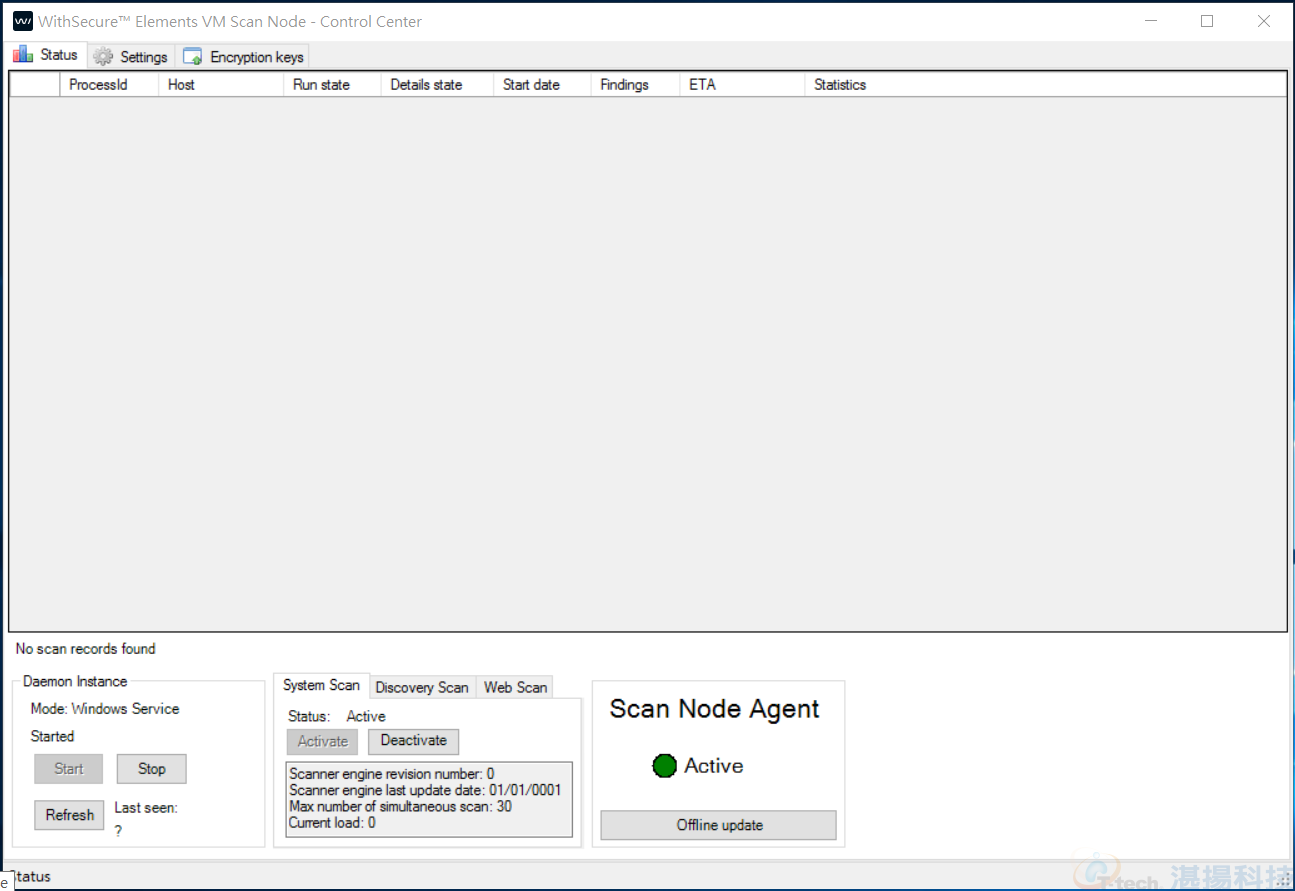Click 'Scanner engine last update date: 01/01/0001'
The height and width of the screenshot is (891, 1295).
tap(425, 790)
